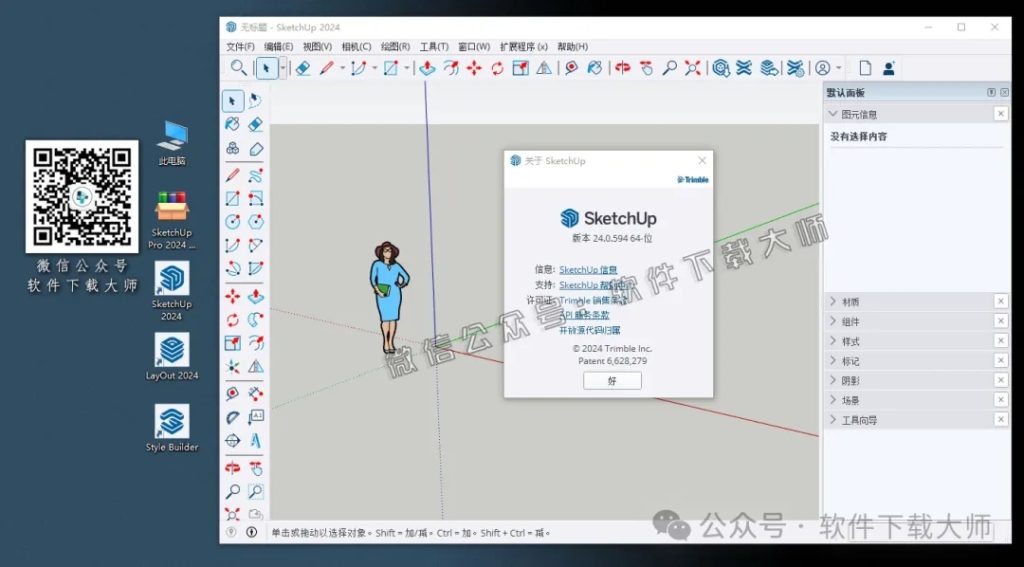Open the 扩展程序(x) menu
The height and width of the screenshot is (567, 1024).
tap(524, 47)
